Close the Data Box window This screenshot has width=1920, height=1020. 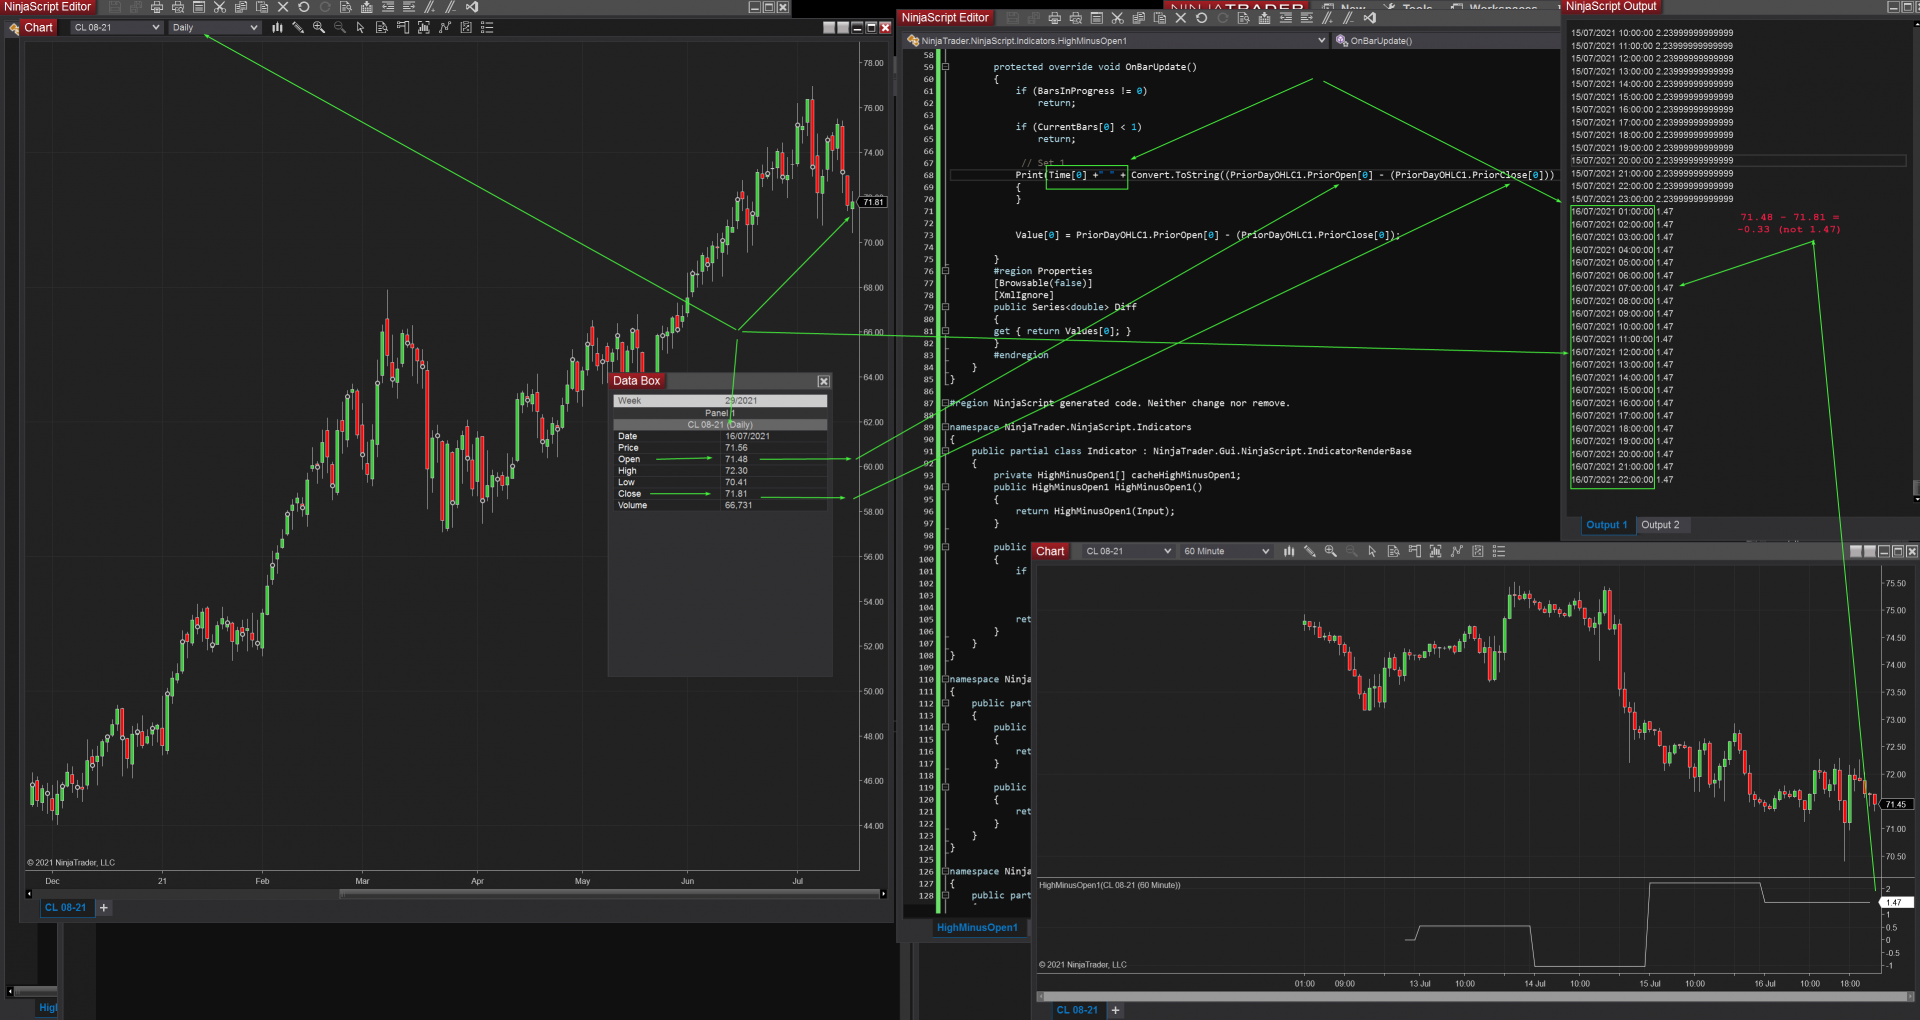click(824, 381)
